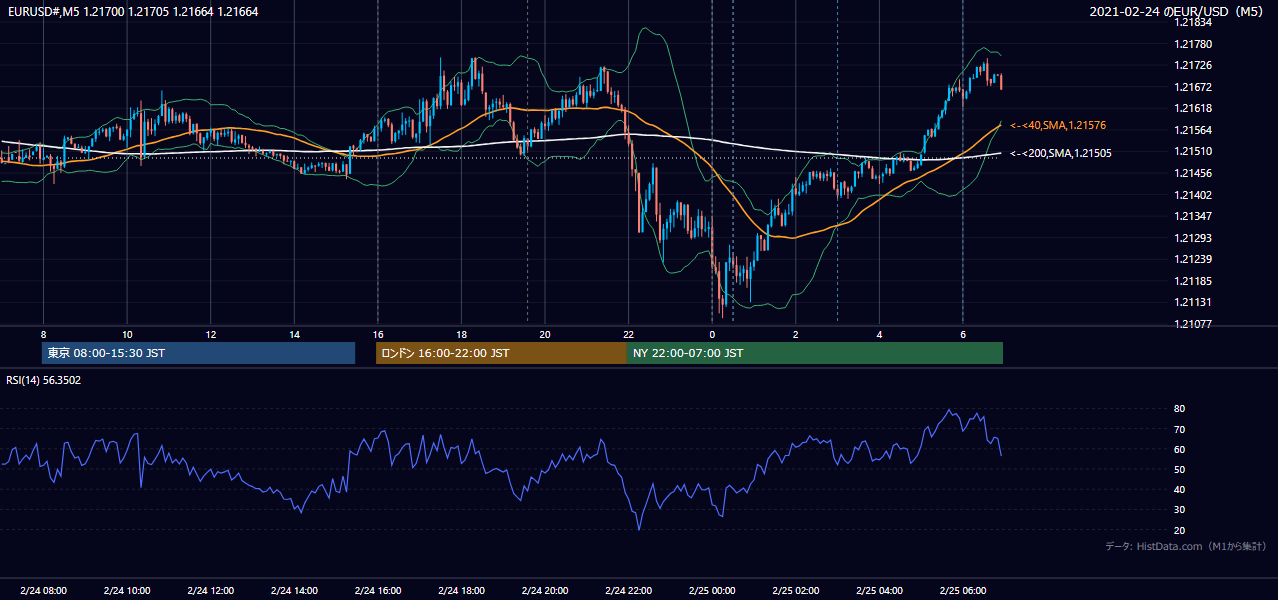1278x600 pixels.
Task: Click the bottom date label 2/24 10:00
Action: tap(127, 591)
